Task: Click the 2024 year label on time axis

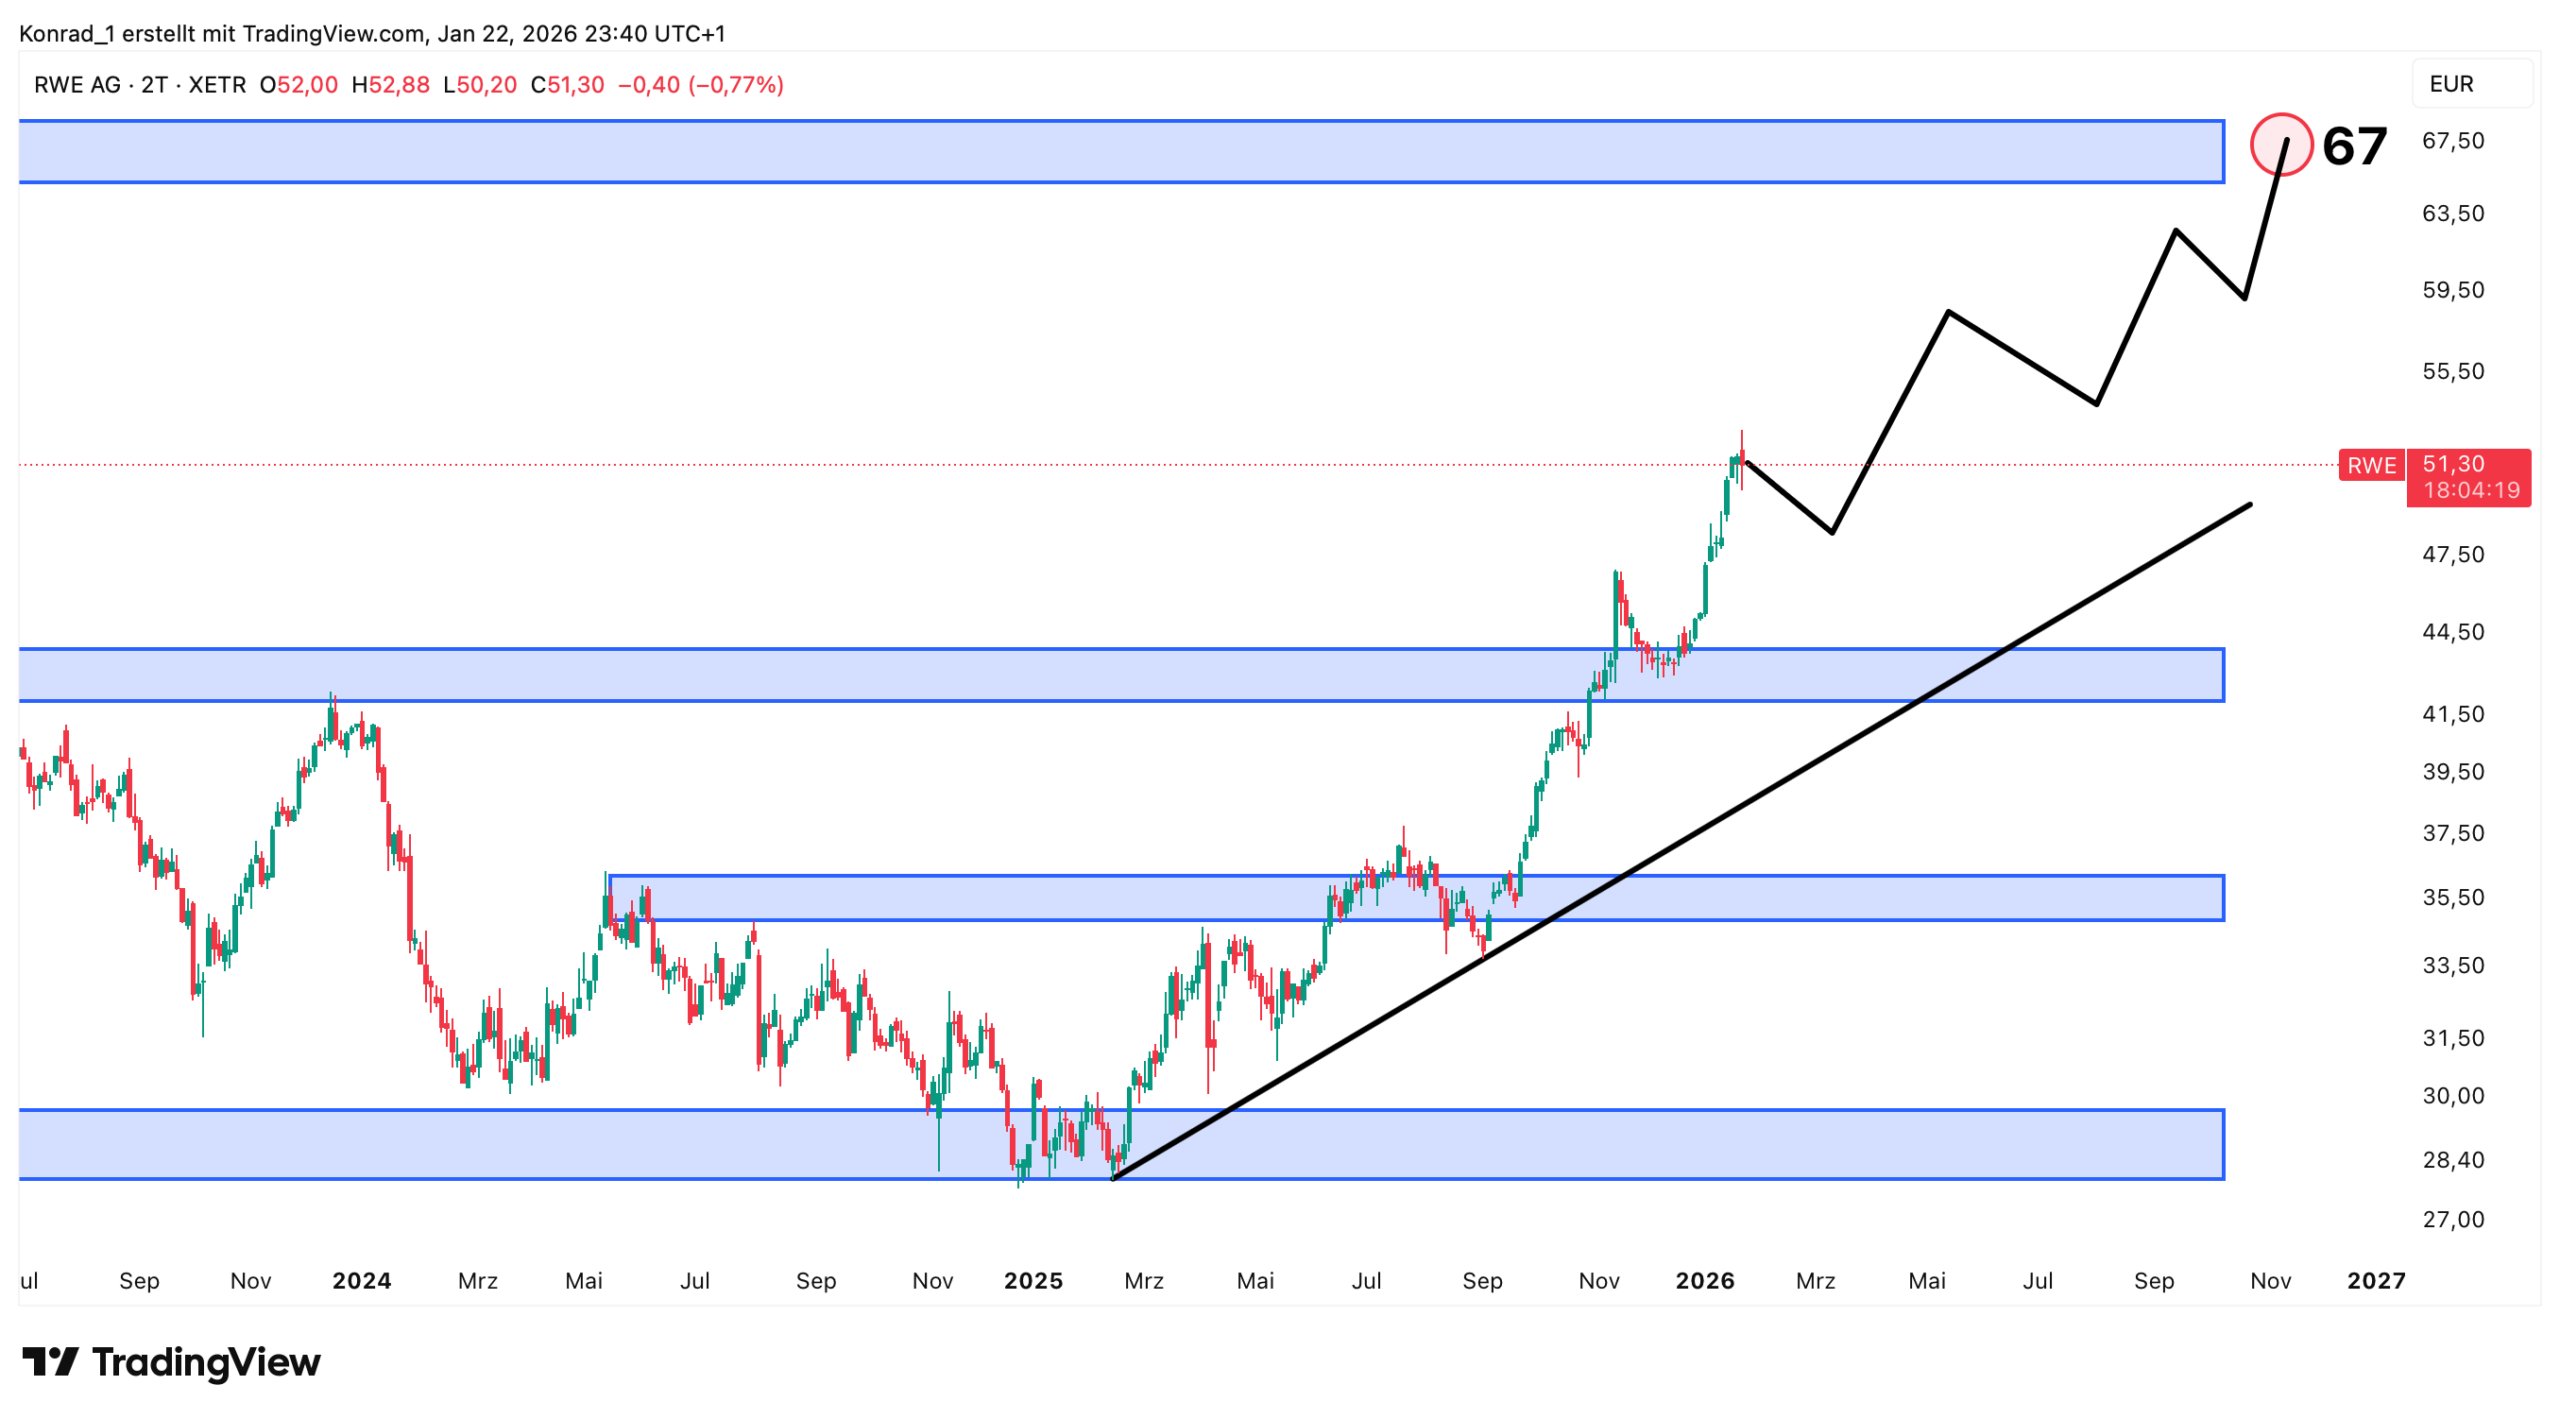Action: pyautogui.click(x=361, y=1280)
